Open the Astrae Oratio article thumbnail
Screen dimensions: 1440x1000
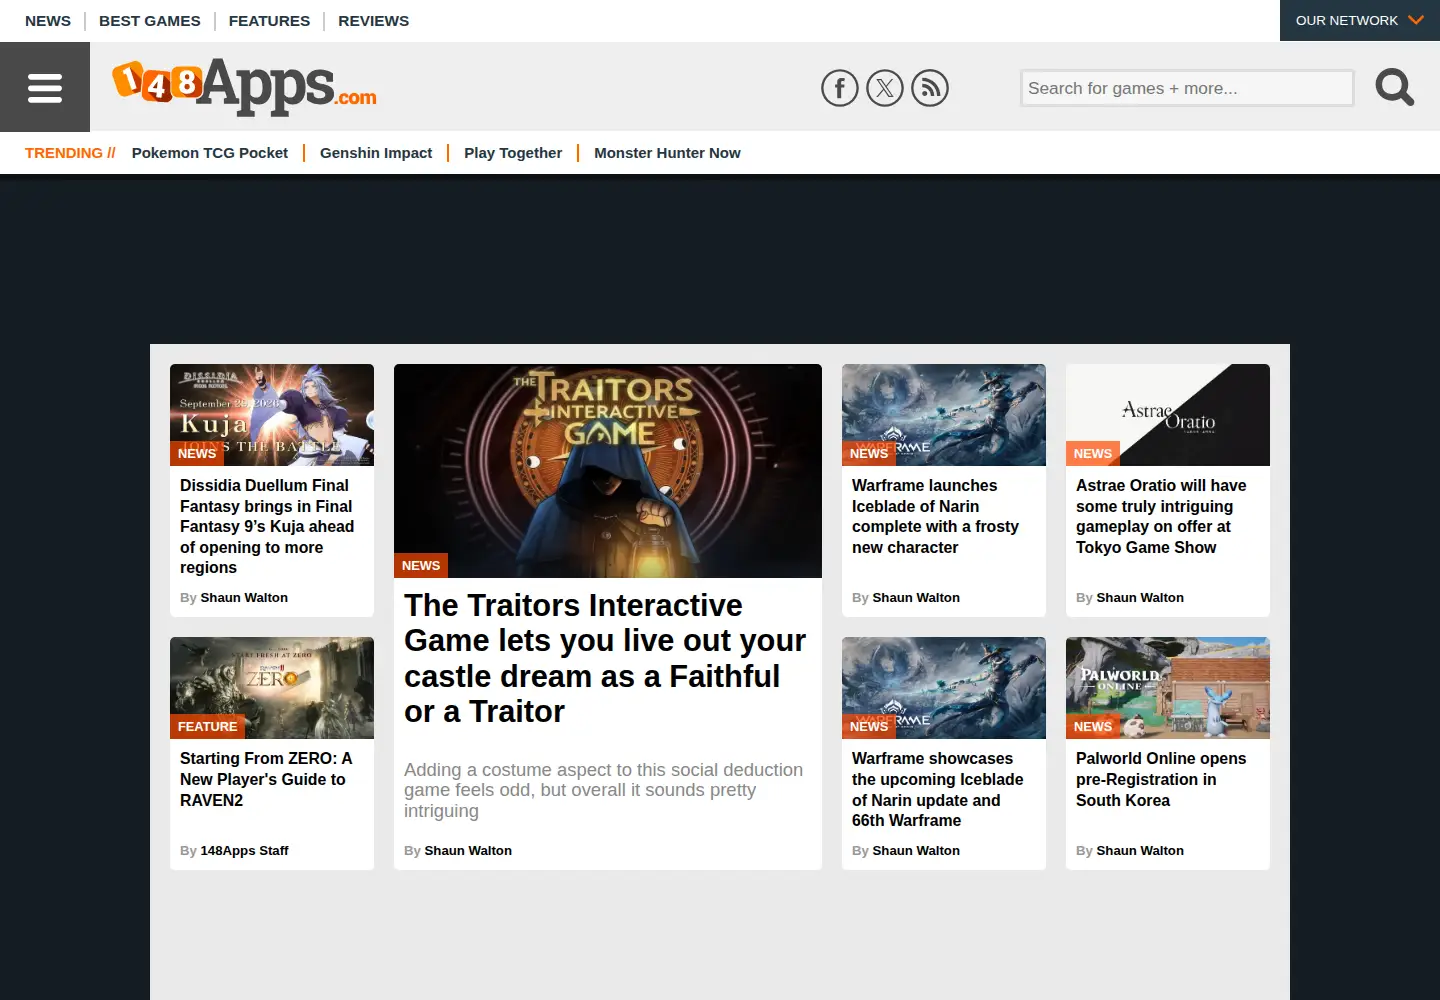[1168, 415]
